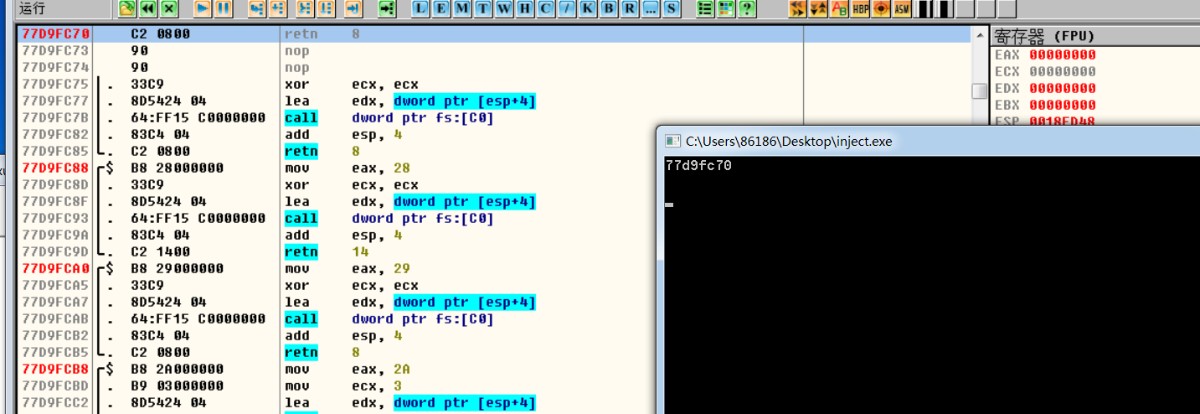Viewport: 1200px width, 414px height.
Task: Click the Step Over toolbar icon
Action: [278, 8]
